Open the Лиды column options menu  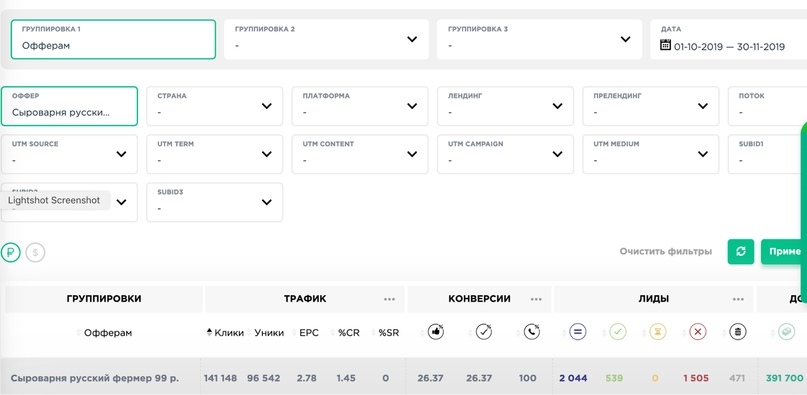tap(738, 299)
